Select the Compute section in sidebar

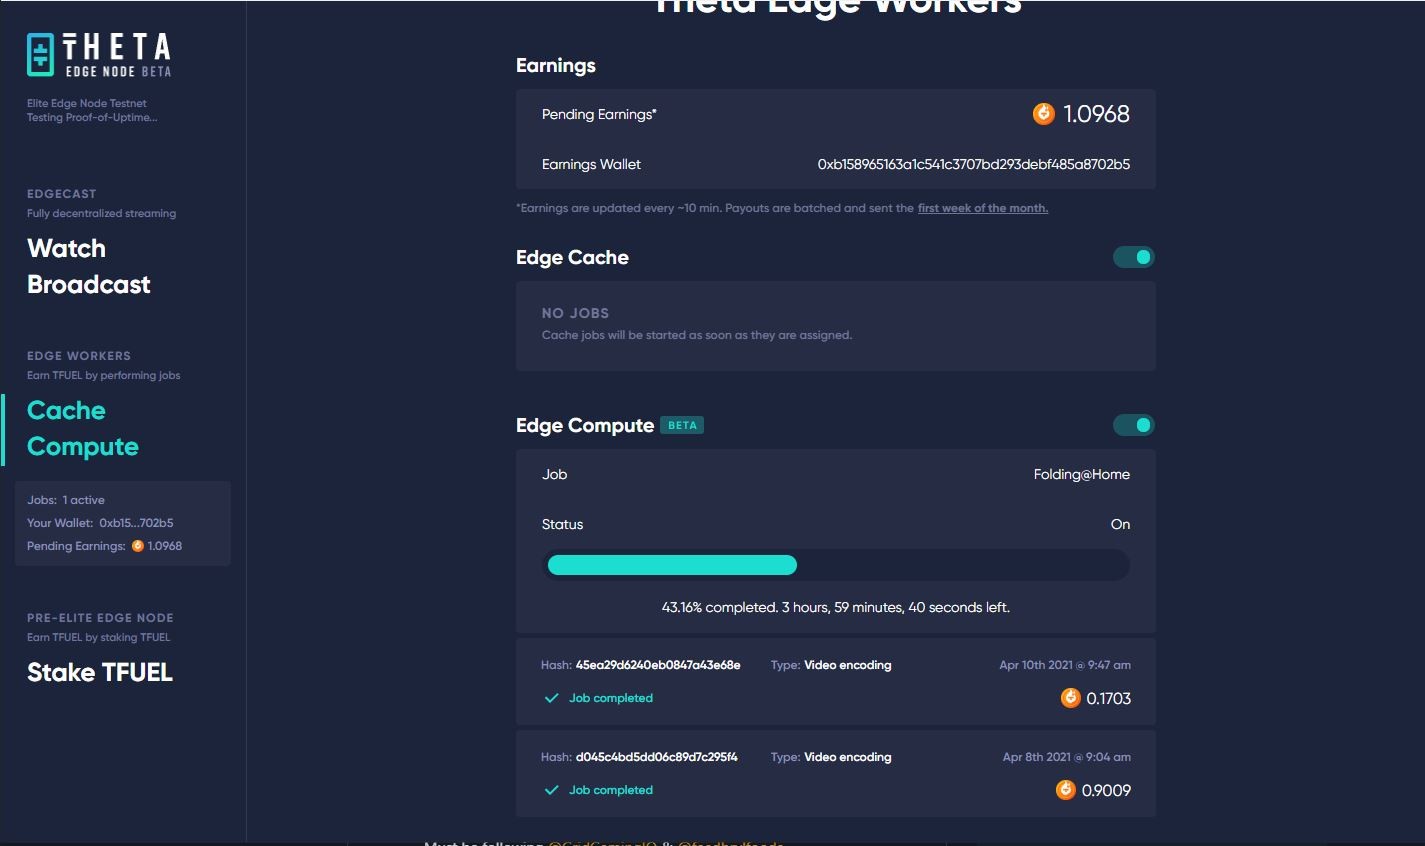pos(83,447)
